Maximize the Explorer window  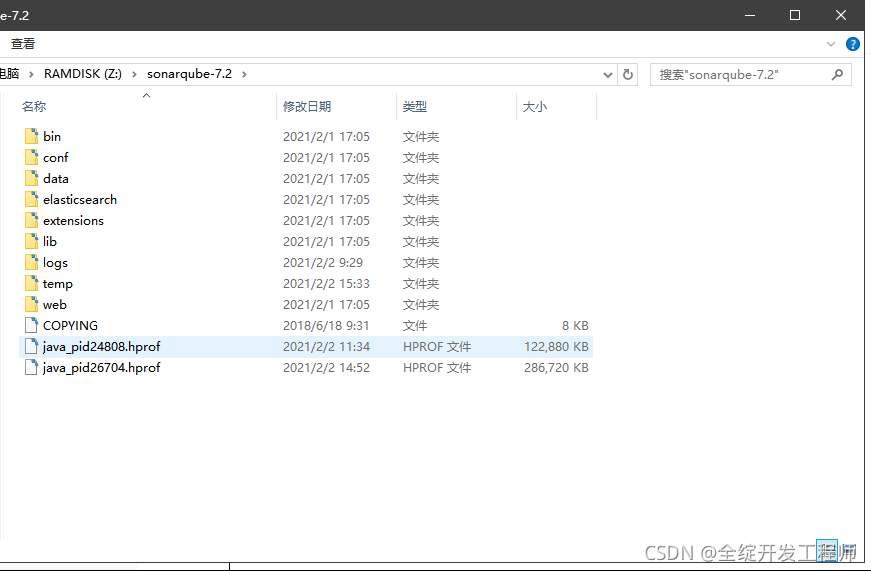pos(795,16)
